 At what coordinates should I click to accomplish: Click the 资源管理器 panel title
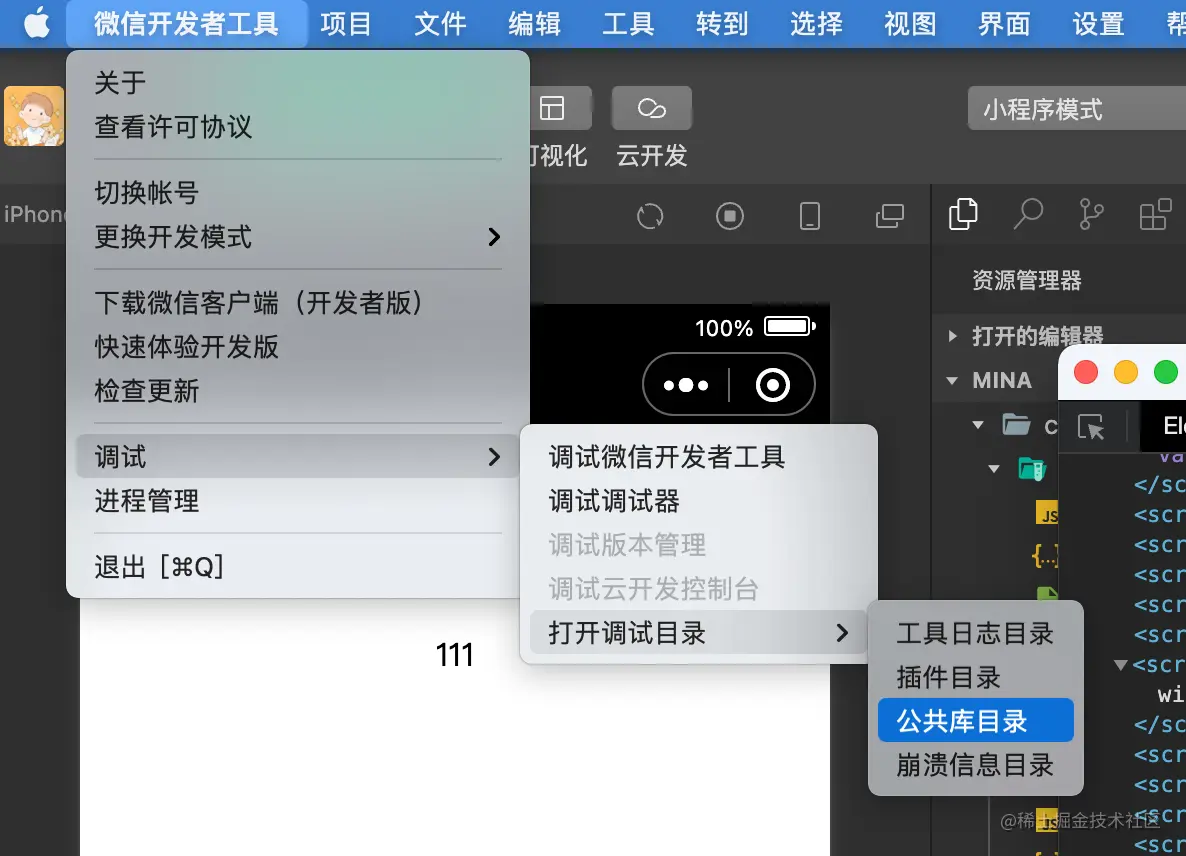coord(1026,281)
